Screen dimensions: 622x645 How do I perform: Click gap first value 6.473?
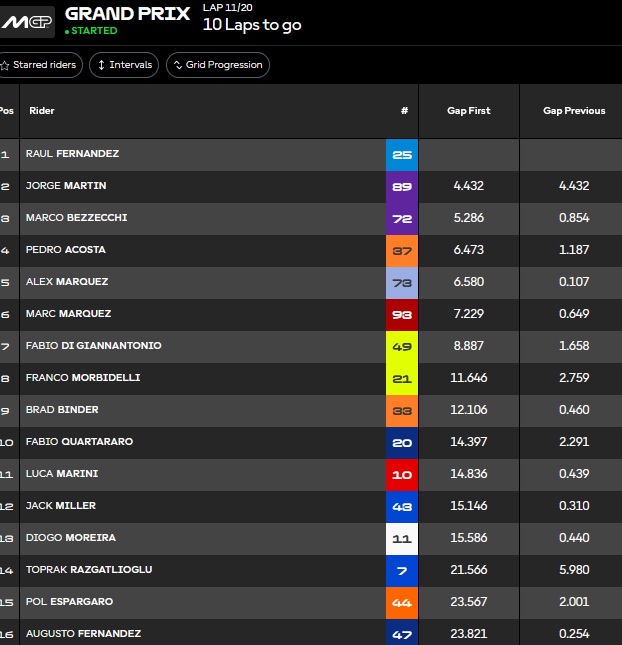pyautogui.click(x=469, y=250)
